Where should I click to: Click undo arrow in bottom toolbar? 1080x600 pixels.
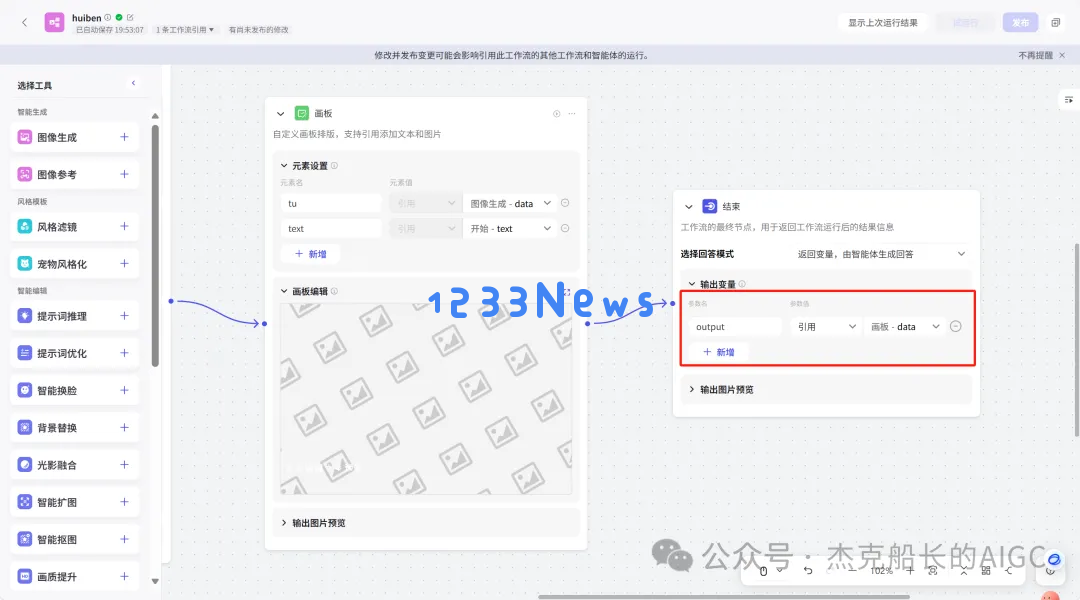point(808,570)
